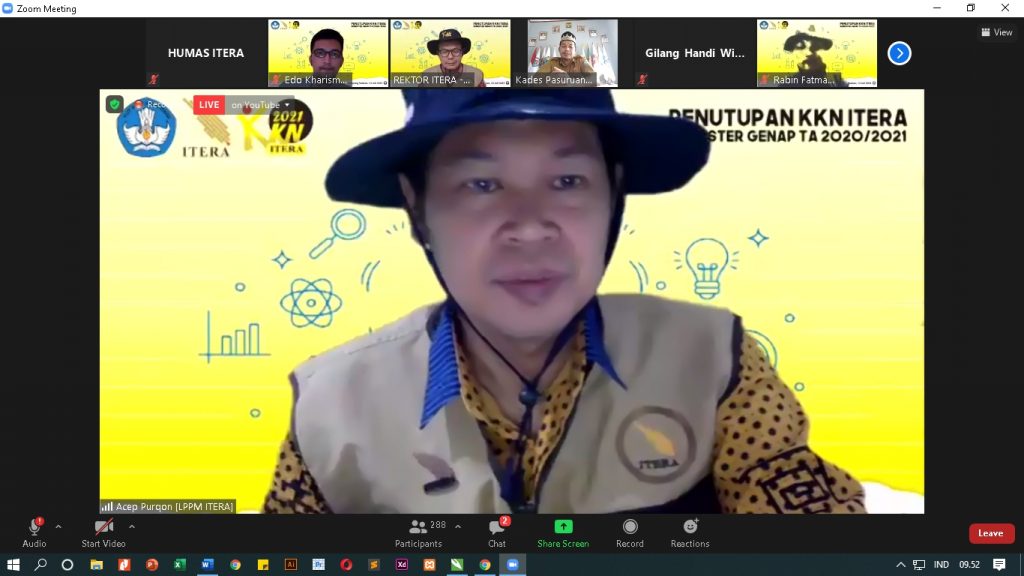Open the Windows Start menu
The image size is (1024, 576).
click(x=12, y=564)
